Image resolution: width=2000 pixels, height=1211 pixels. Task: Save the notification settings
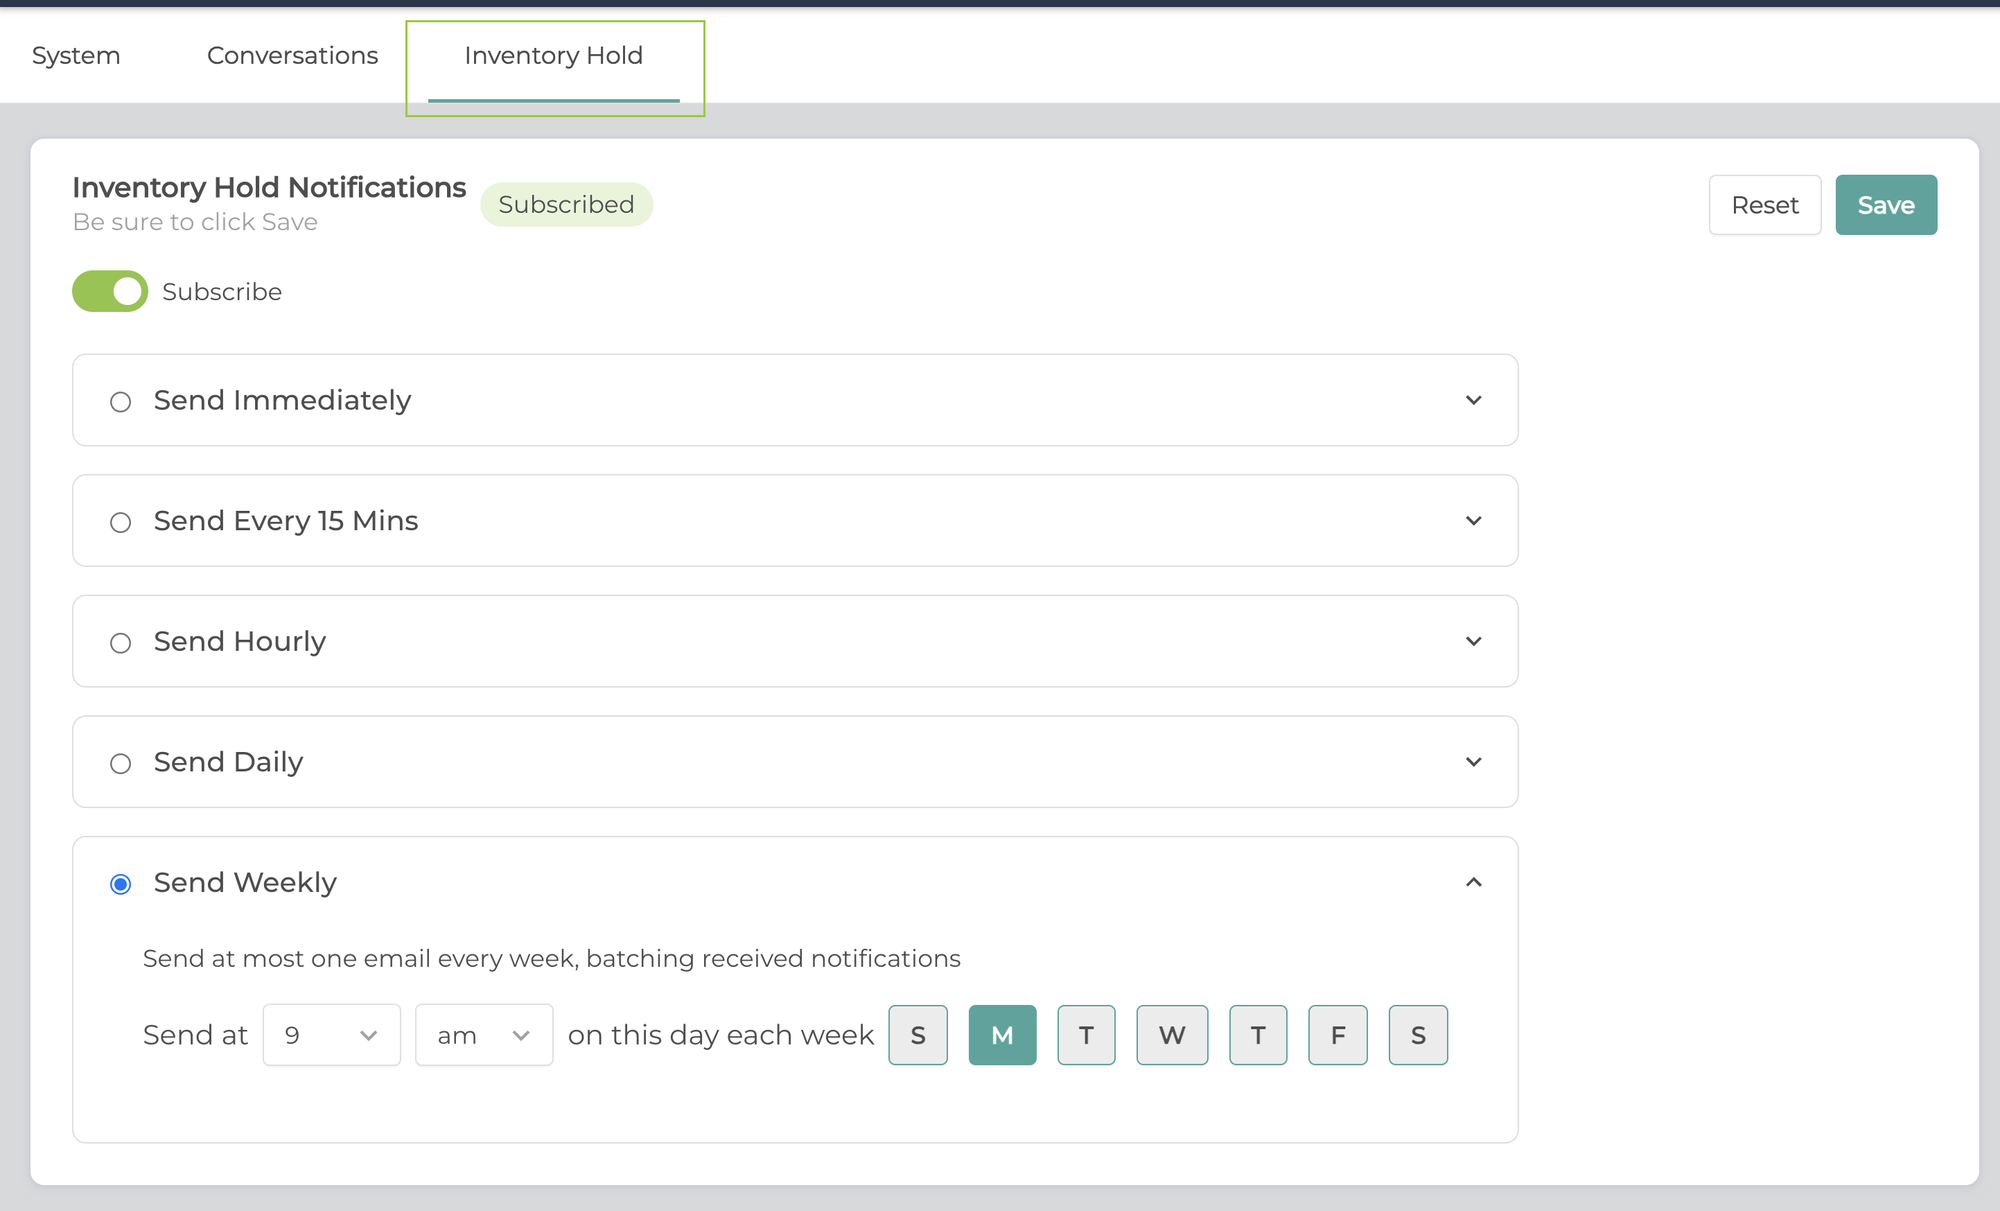click(x=1886, y=205)
